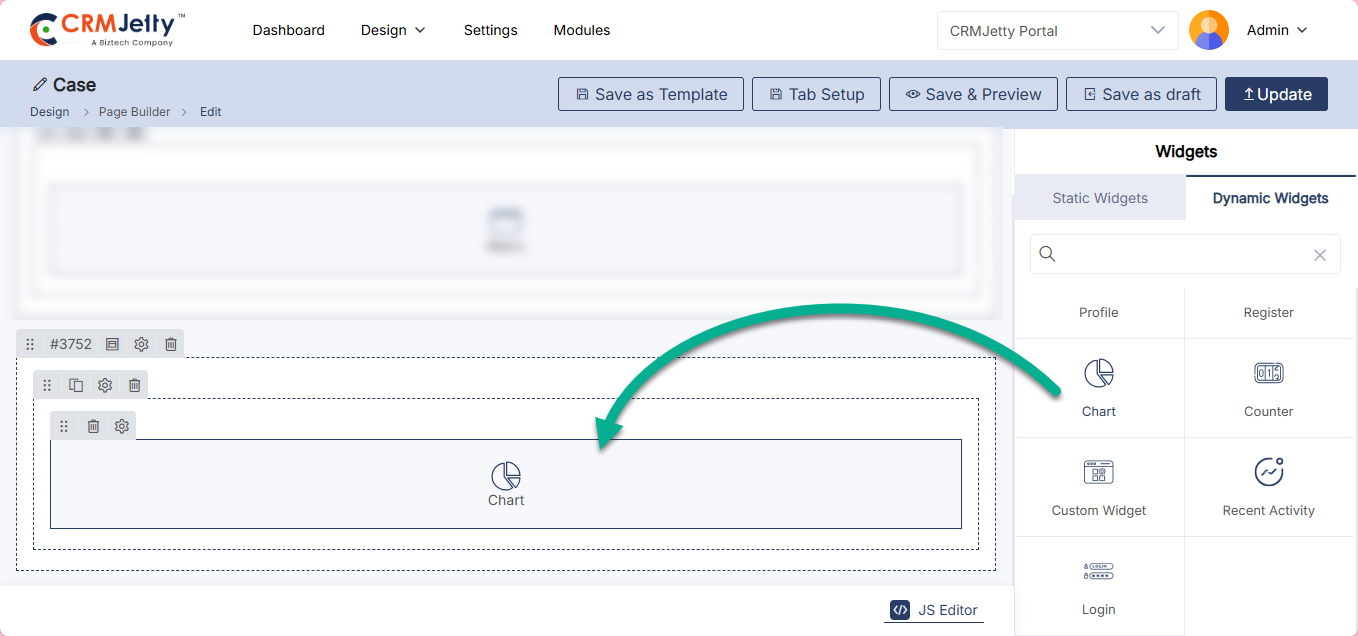
Task: Expand the Design menu dropdown
Action: (x=393, y=30)
